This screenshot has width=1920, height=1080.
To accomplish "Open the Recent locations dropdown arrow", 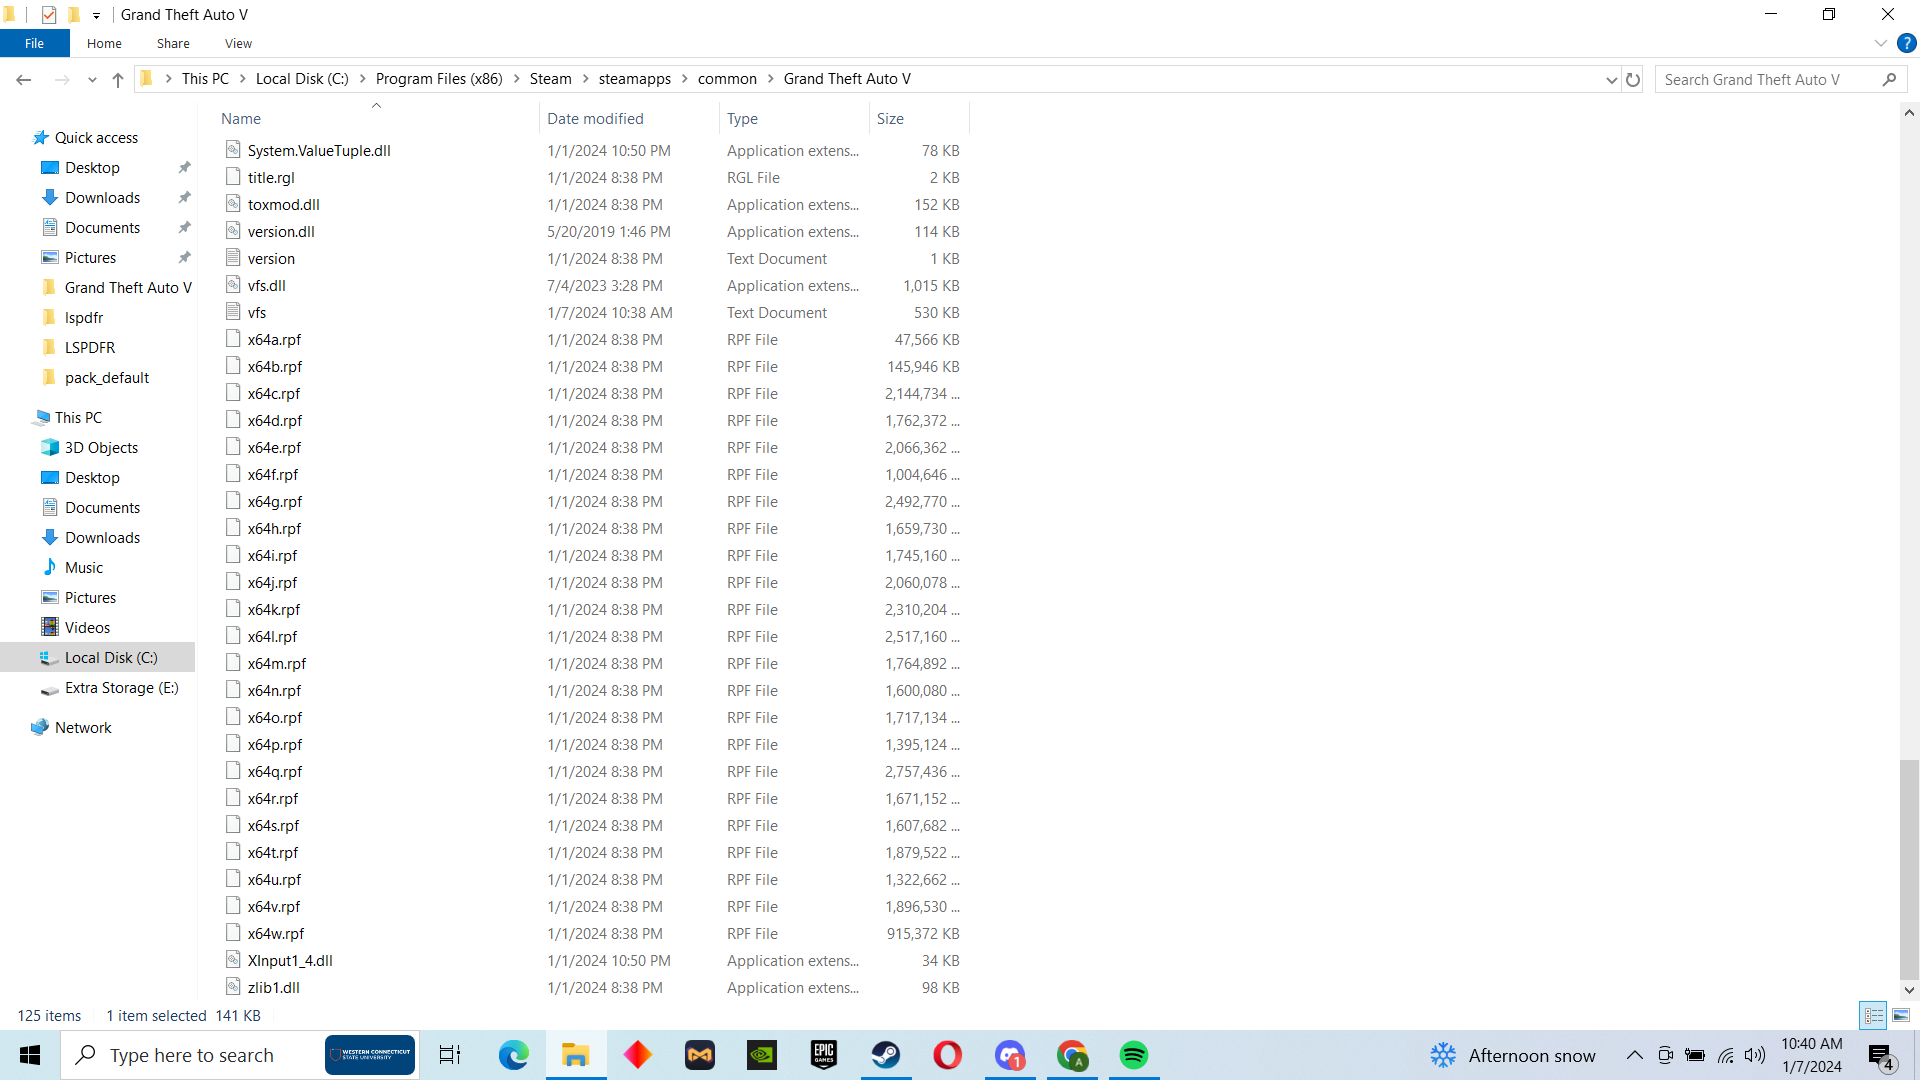I will (x=92, y=79).
